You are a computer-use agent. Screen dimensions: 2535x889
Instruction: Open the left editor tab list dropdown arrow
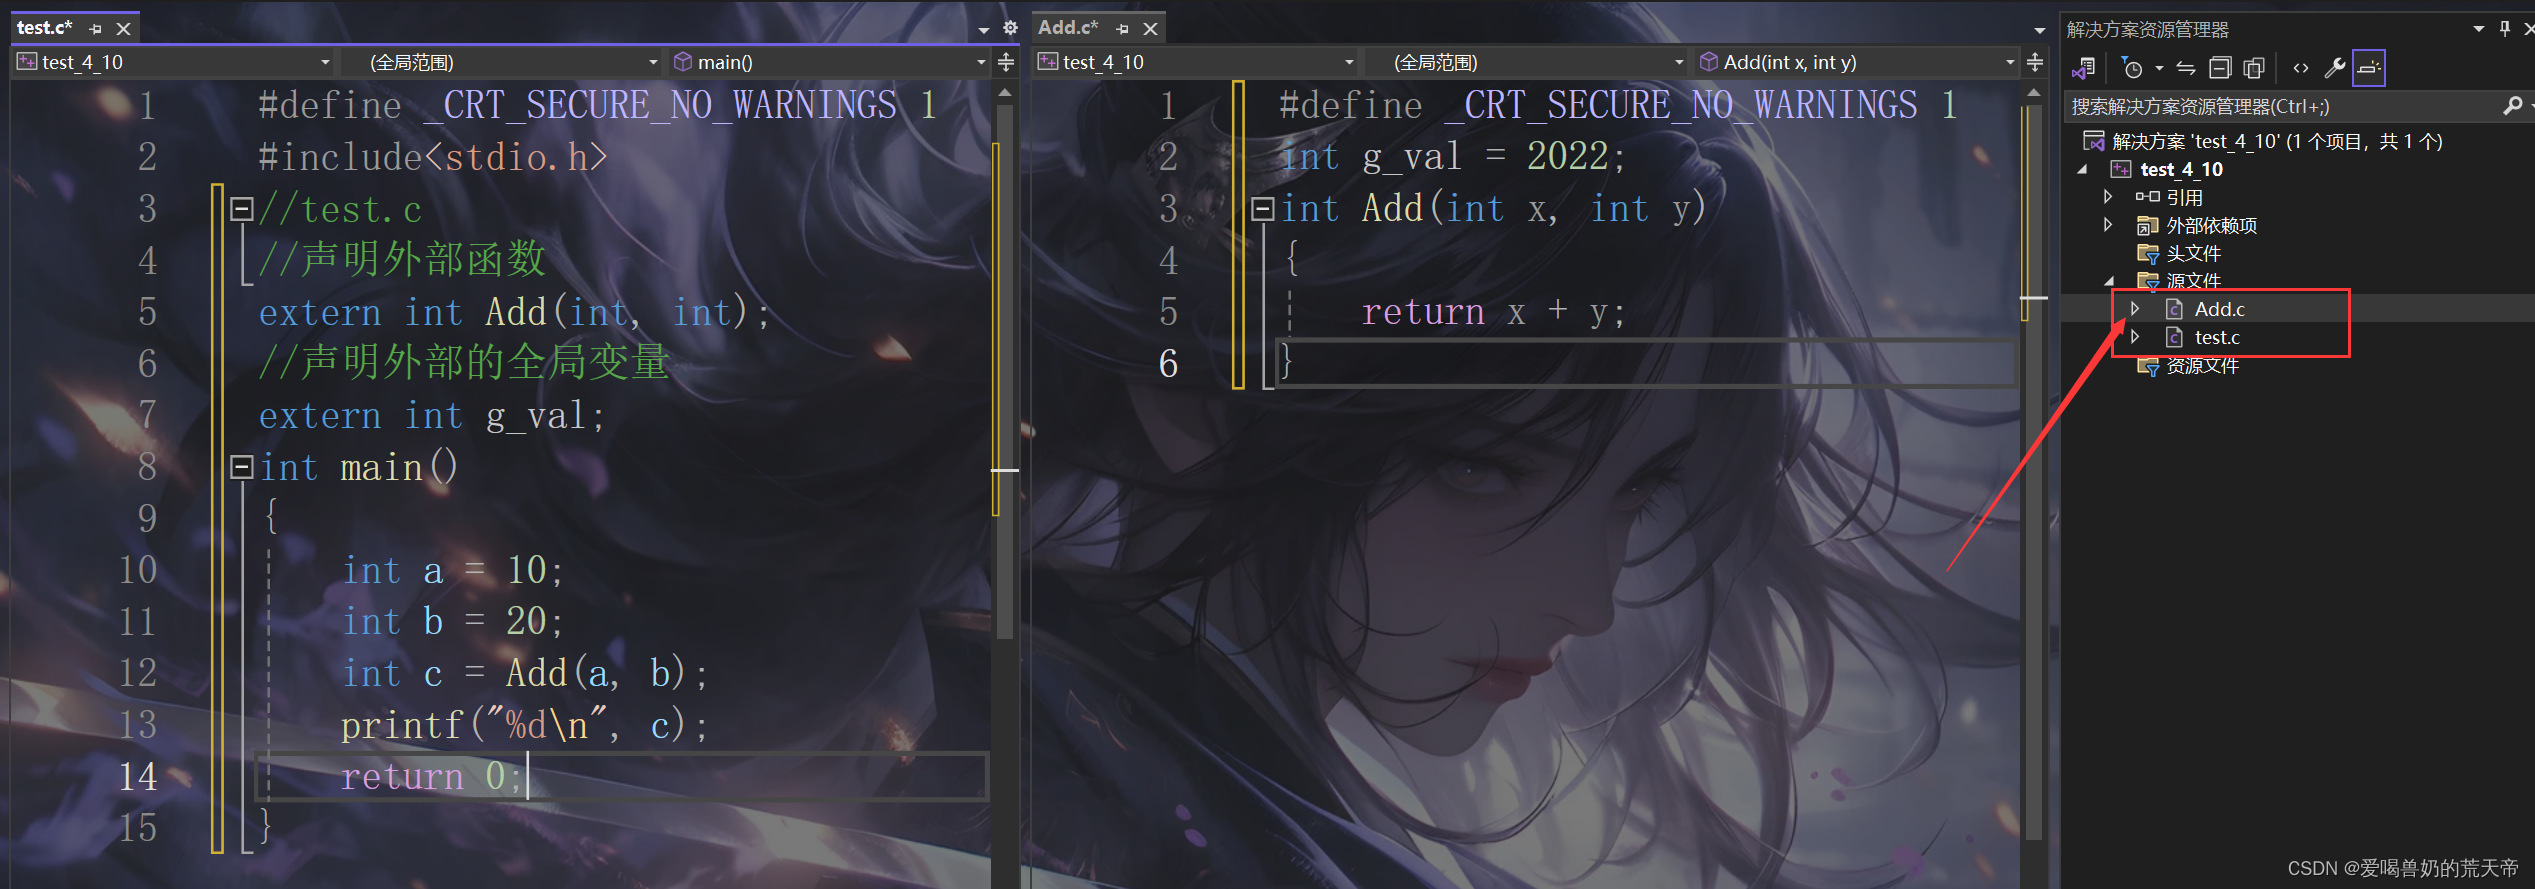(x=984, y=30)
